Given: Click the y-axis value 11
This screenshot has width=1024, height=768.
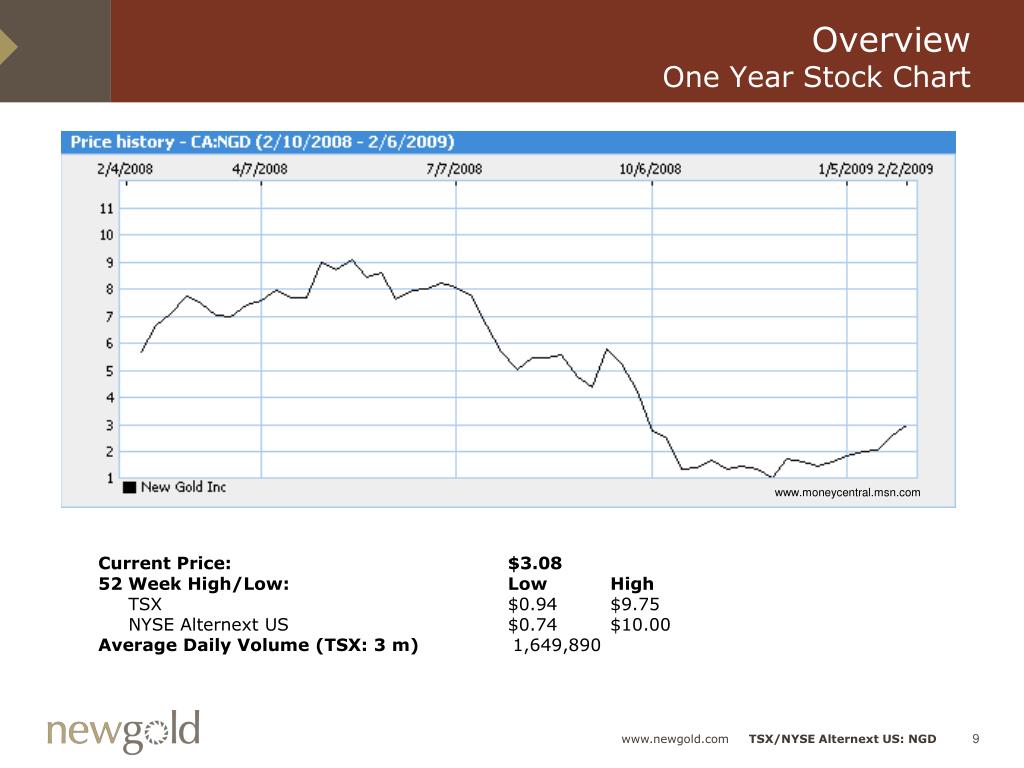Looking at the screenshot, I should click(106, 208).
